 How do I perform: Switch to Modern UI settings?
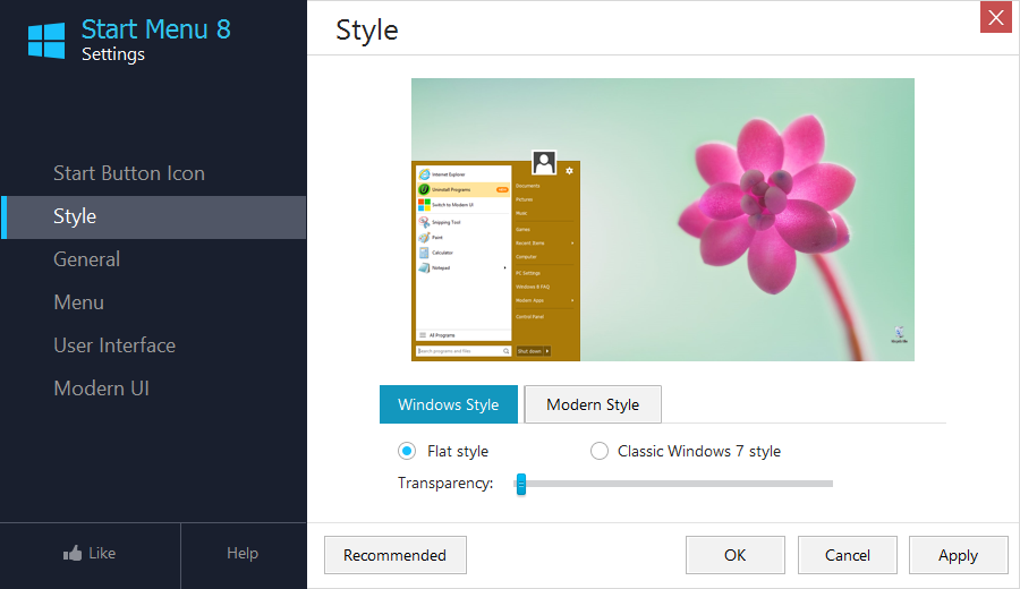tap(101, 388)
